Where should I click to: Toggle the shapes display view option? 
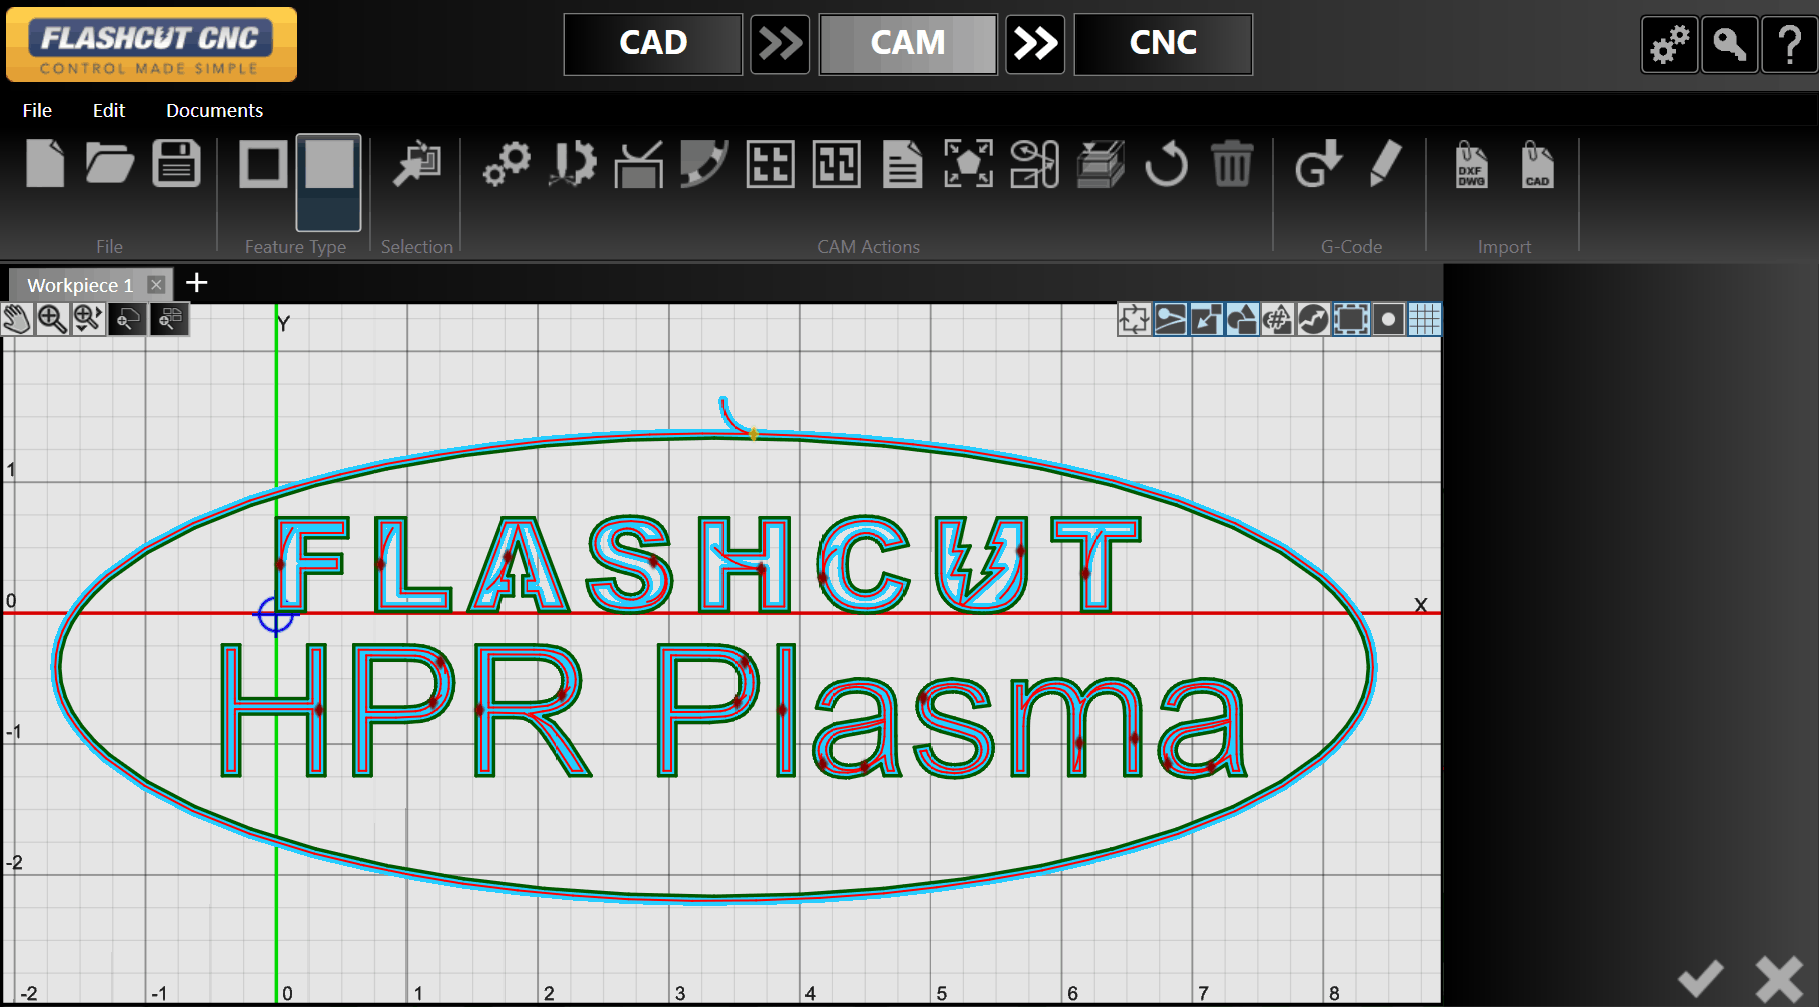click(x=1242, y=320)
